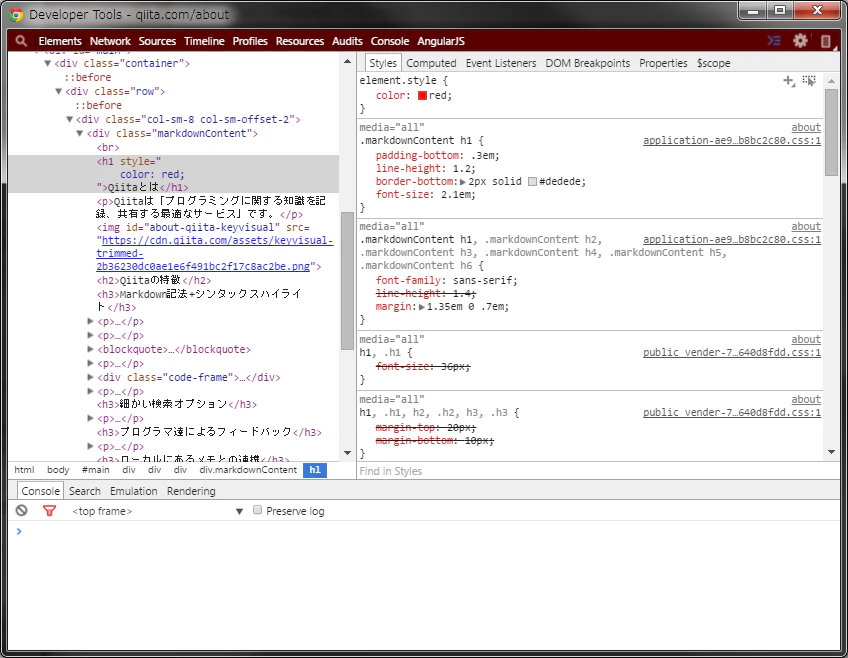This screenshot has height=658, width=848.
Task: Open the Rendering drawer tab
Action: [x=191, y=491]
